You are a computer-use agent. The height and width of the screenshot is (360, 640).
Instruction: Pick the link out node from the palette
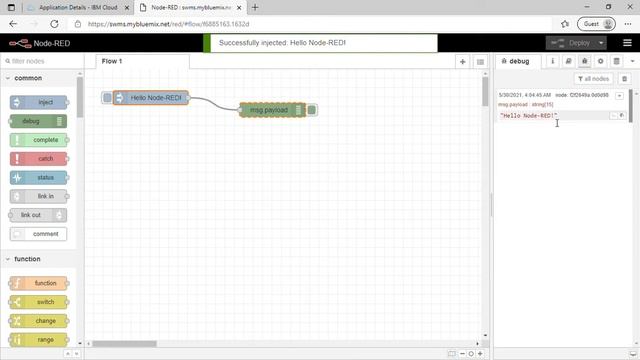coord(38,215)
